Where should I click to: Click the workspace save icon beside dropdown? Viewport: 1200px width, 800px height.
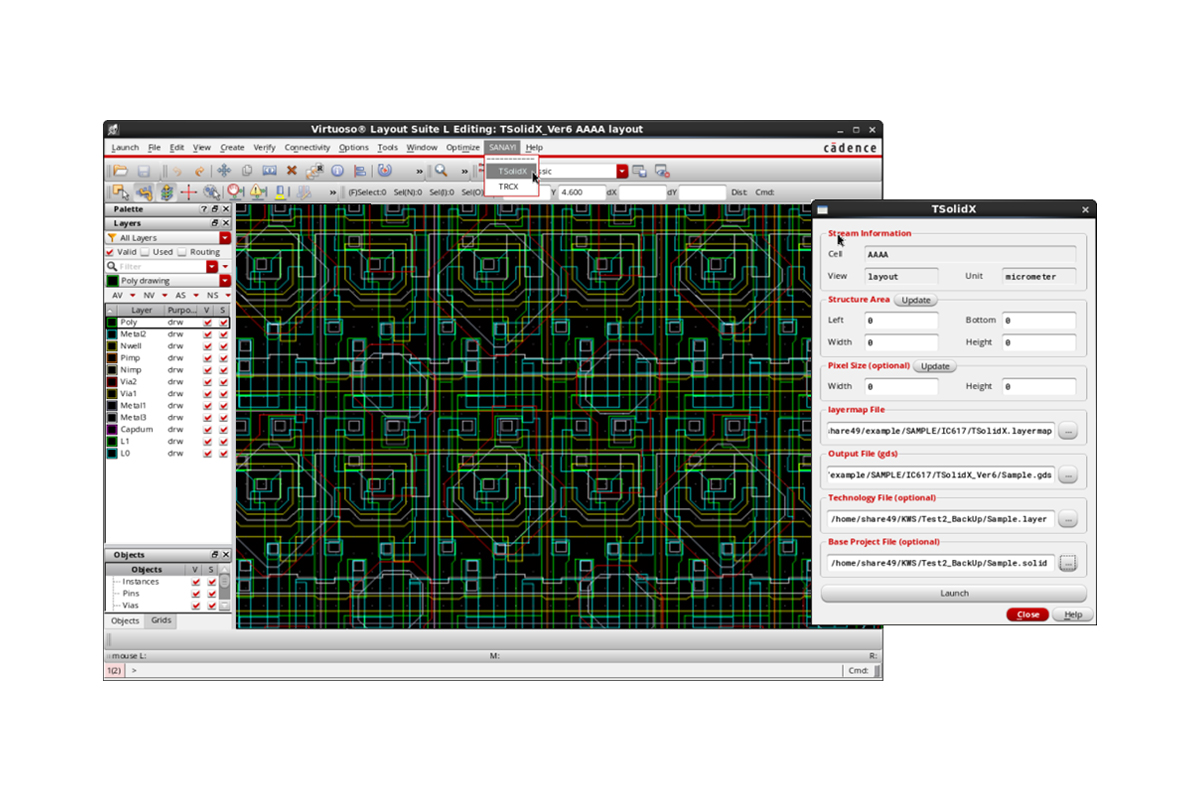tap(640, 171)
